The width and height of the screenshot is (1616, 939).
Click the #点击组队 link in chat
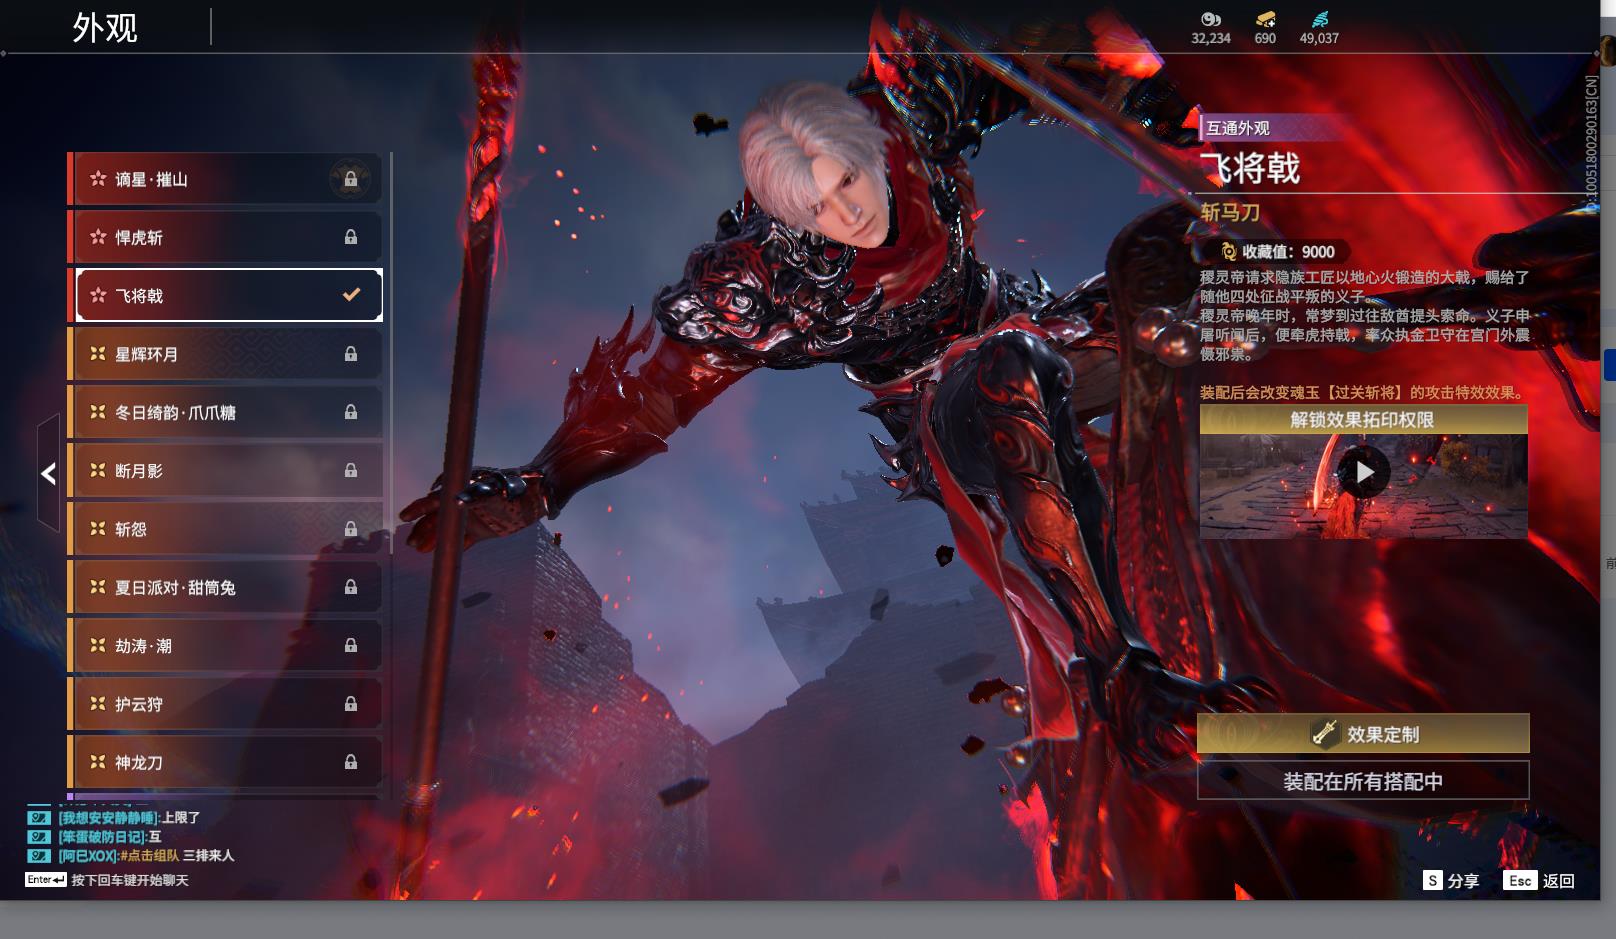pos(149,856)
